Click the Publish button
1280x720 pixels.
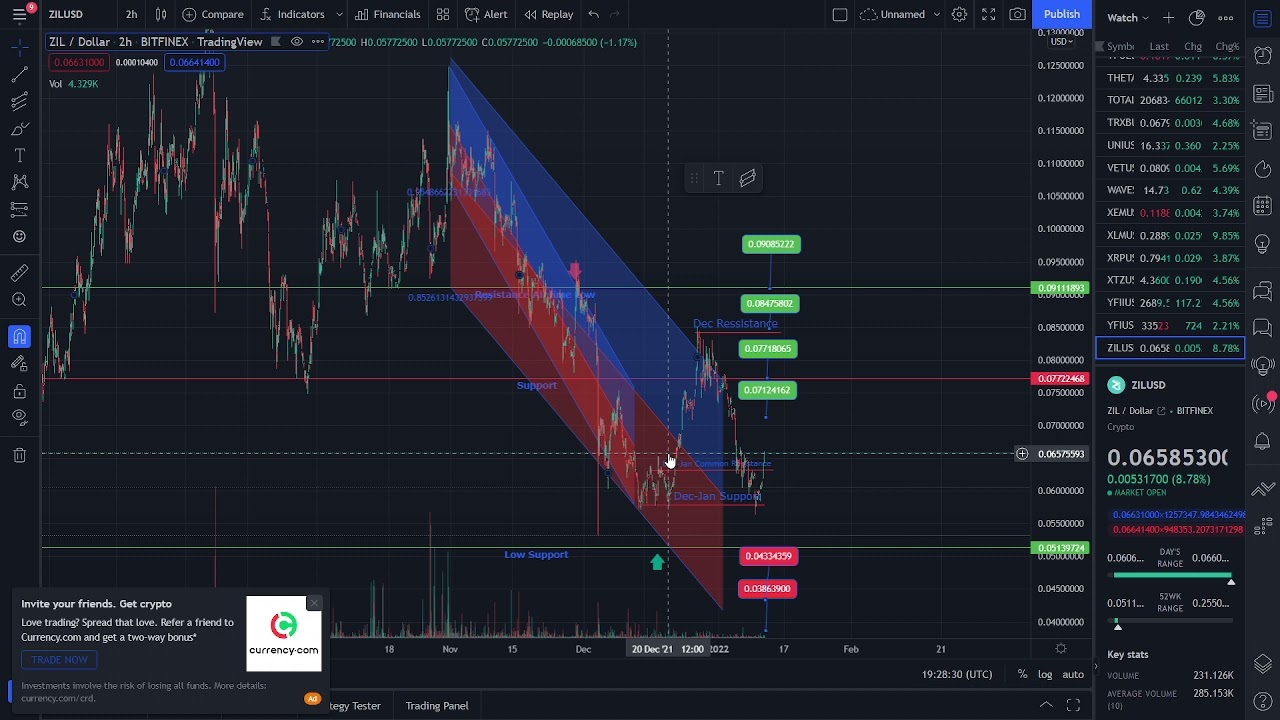[1061, 14]
